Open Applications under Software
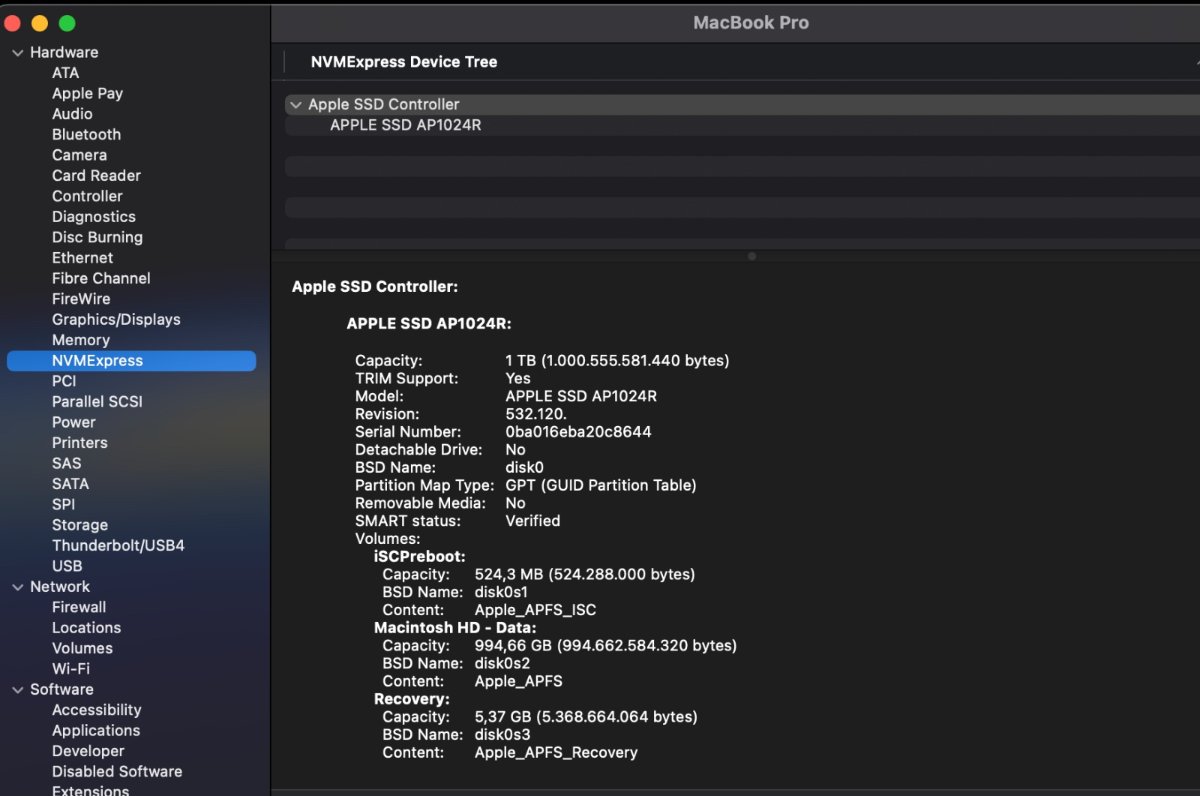 (x=96, y=731)
